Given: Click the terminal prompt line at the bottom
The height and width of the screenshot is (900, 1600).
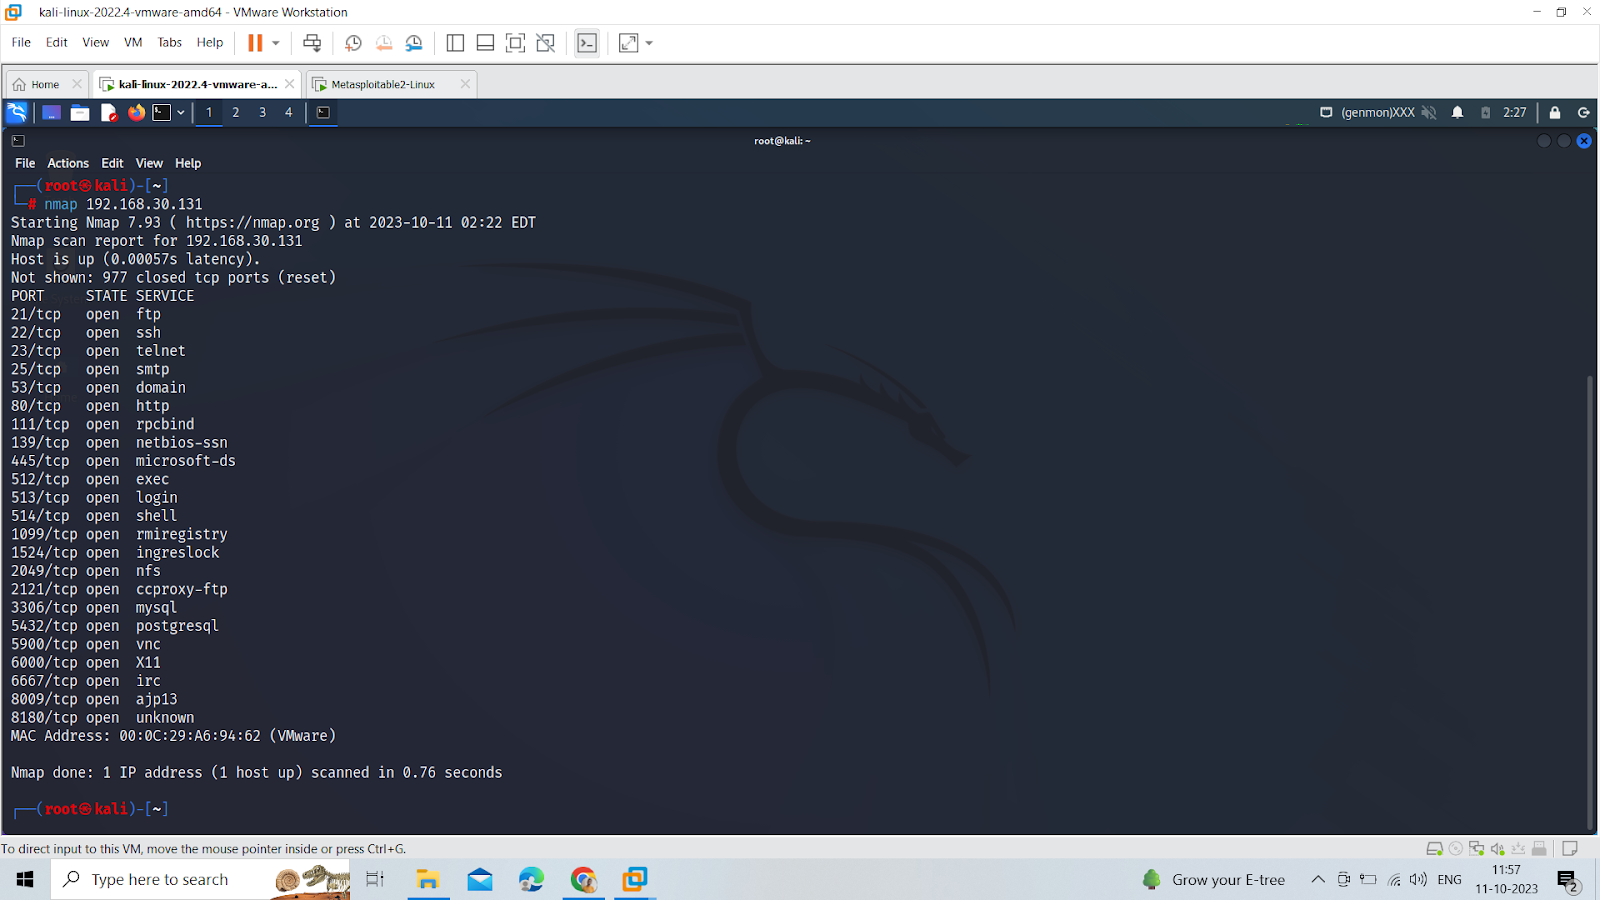Looking at the screenshot, I should tap(92, 809).
